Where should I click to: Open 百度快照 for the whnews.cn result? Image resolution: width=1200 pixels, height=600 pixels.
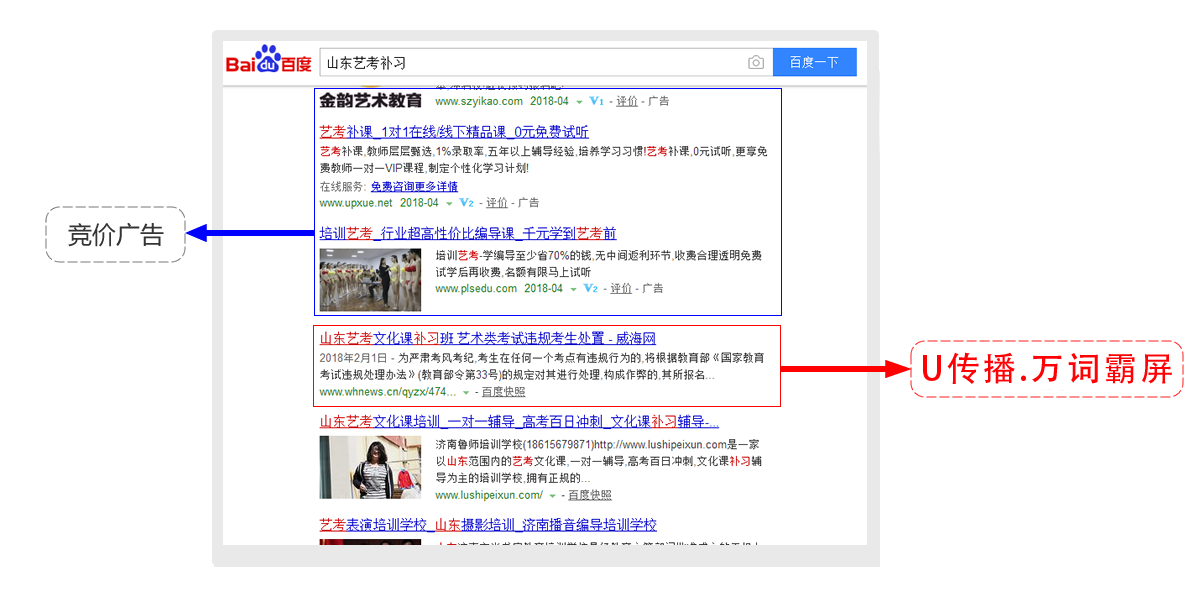tap(504, 392)
